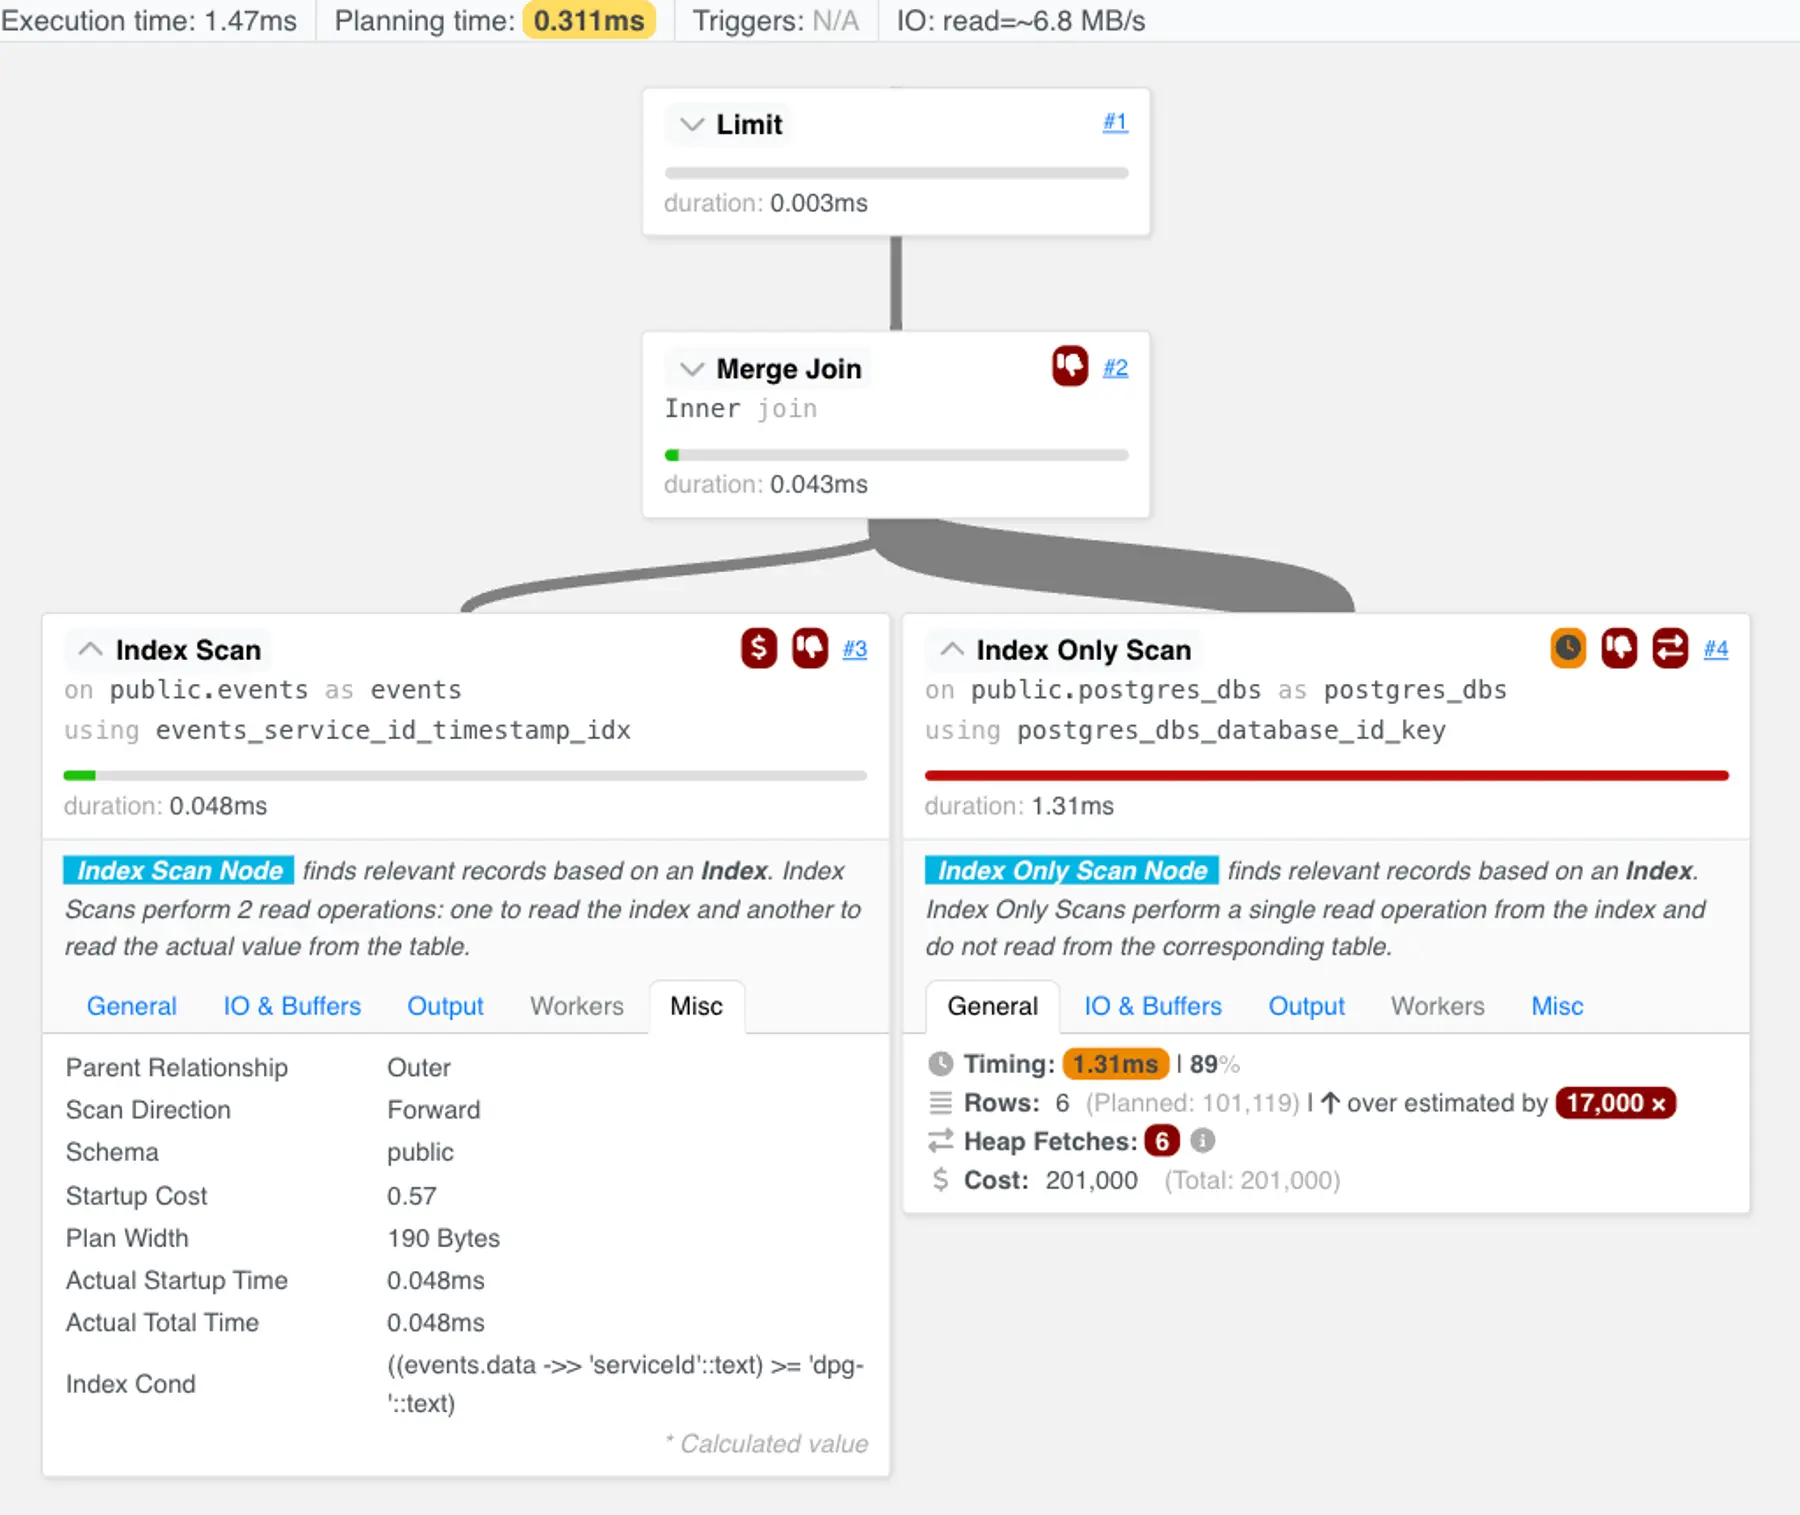1800x1515 pixels.
Task: Click the orange clock icon on Index Only Scan
Action: (x=1568, y=649)
